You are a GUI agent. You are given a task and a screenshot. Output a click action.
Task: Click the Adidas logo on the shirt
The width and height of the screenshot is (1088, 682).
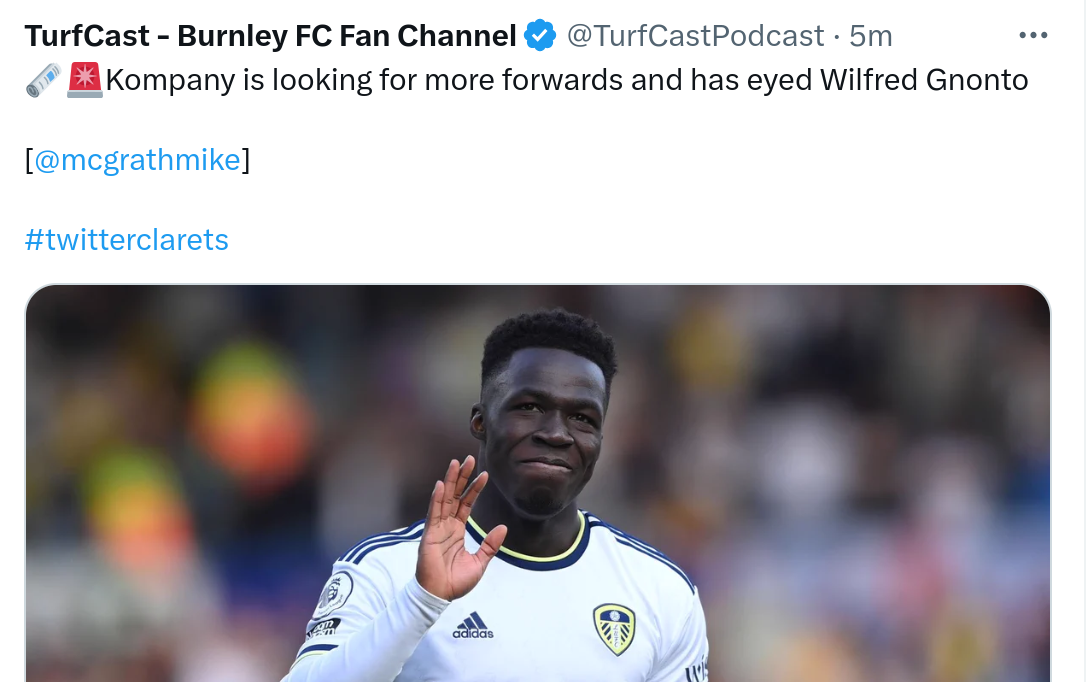473,625
